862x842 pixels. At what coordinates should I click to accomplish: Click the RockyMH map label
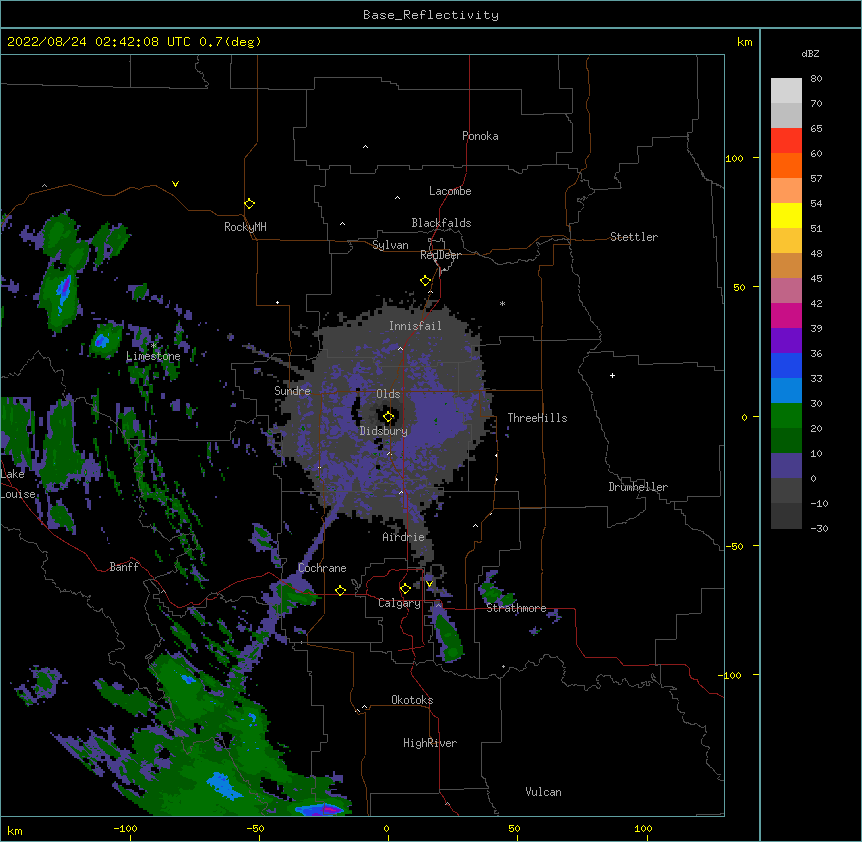pos(245,227)
